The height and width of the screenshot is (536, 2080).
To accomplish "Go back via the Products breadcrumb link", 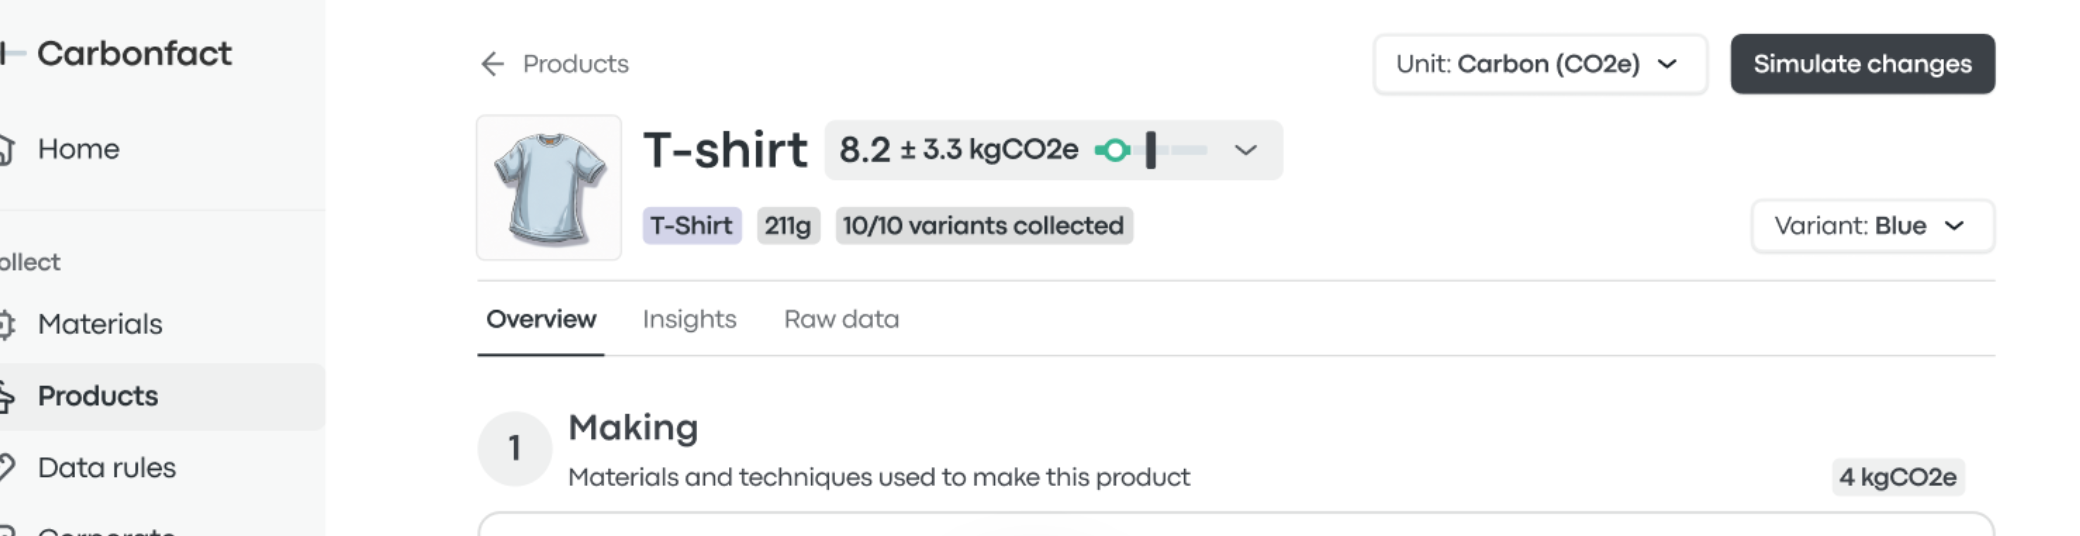I will pyautogui.click(x=576, y=64).
